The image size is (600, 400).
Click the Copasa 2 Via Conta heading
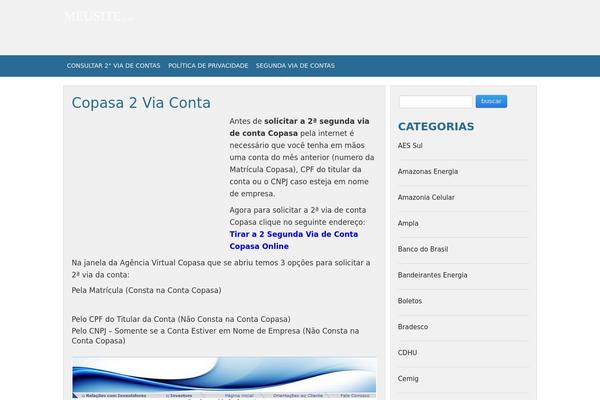pyautogui.click(x=141, y=103)
